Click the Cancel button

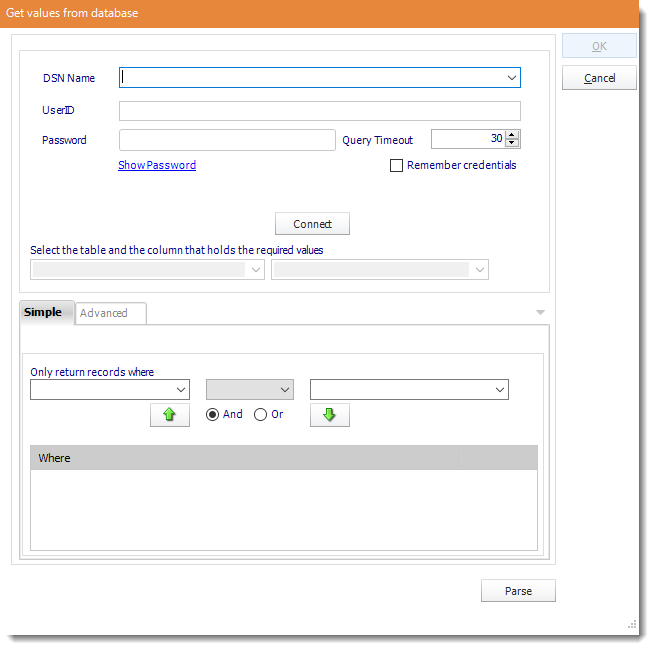click(x=599, y=78)
